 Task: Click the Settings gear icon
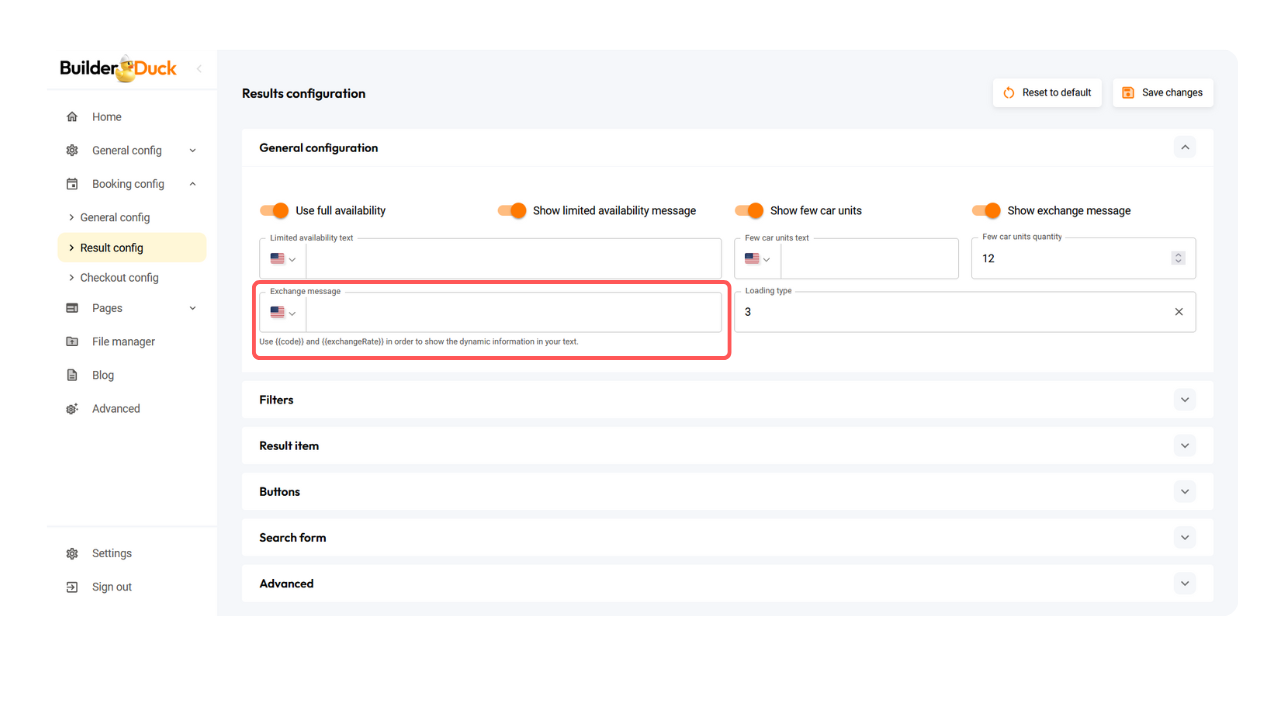pos(72,554)
